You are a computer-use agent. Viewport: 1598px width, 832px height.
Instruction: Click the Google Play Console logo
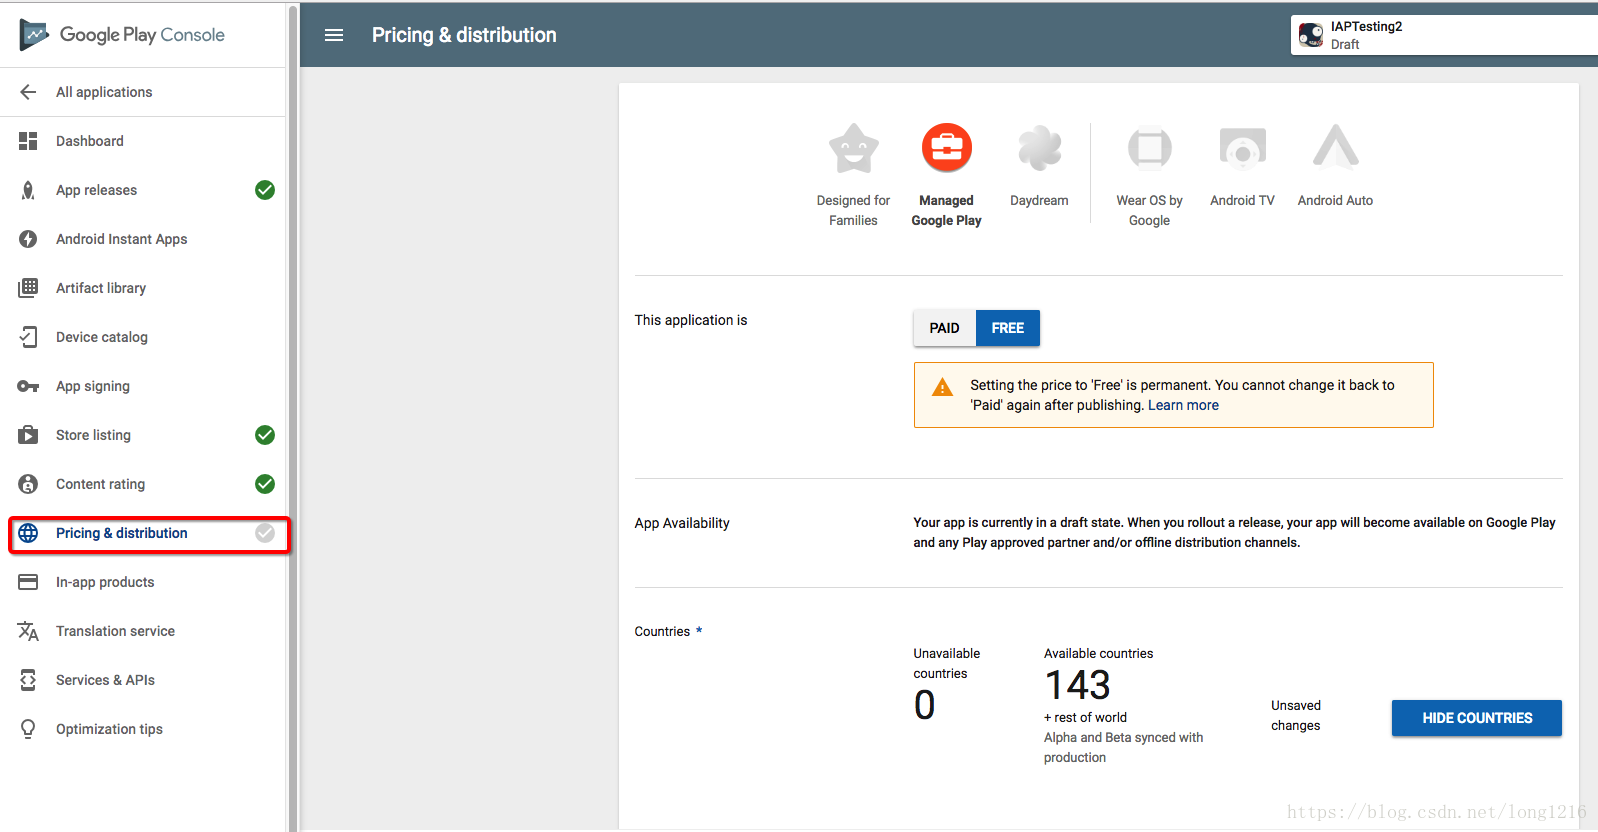click(122, 35)
